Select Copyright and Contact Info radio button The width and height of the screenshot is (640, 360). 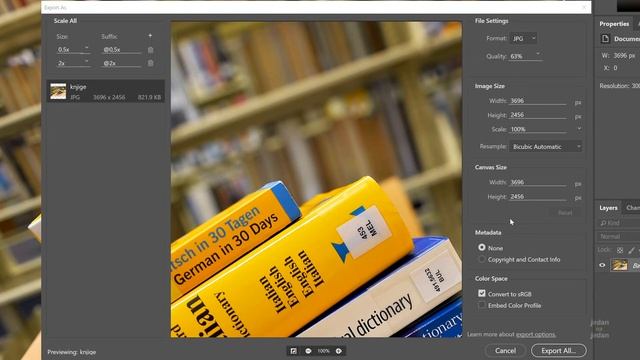tap(482, 259)
